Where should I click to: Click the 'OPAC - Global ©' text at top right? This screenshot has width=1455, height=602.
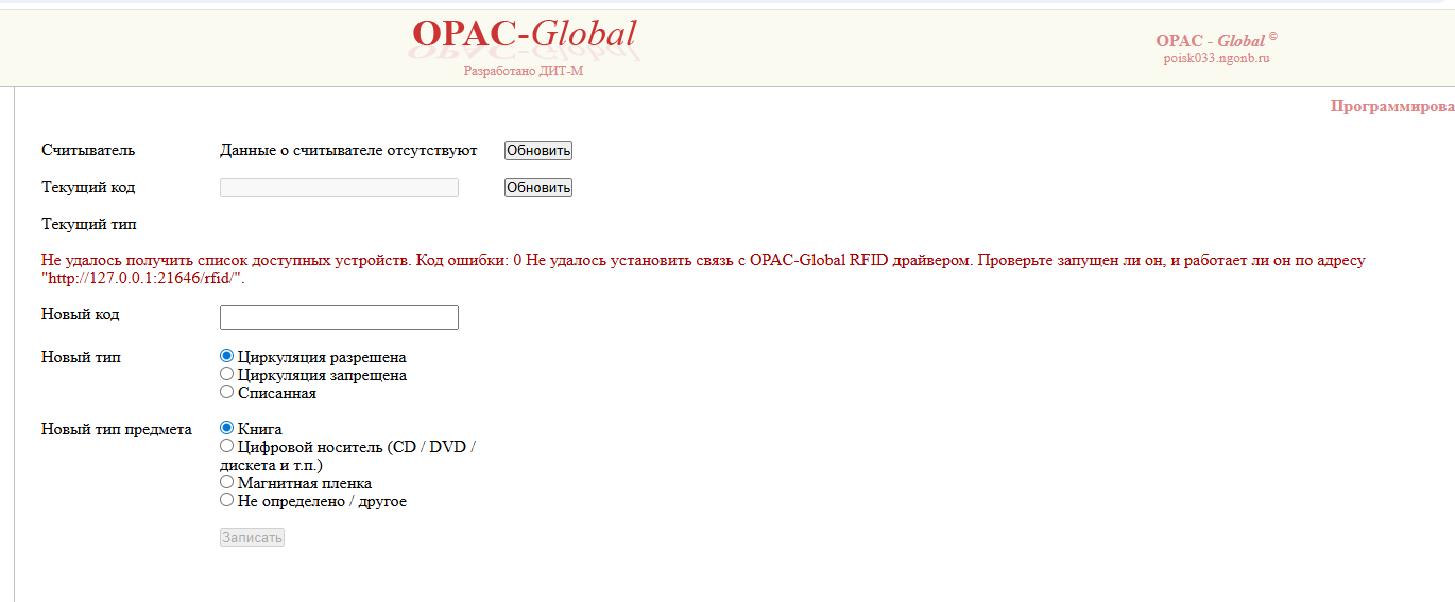tap(1216, 41)
